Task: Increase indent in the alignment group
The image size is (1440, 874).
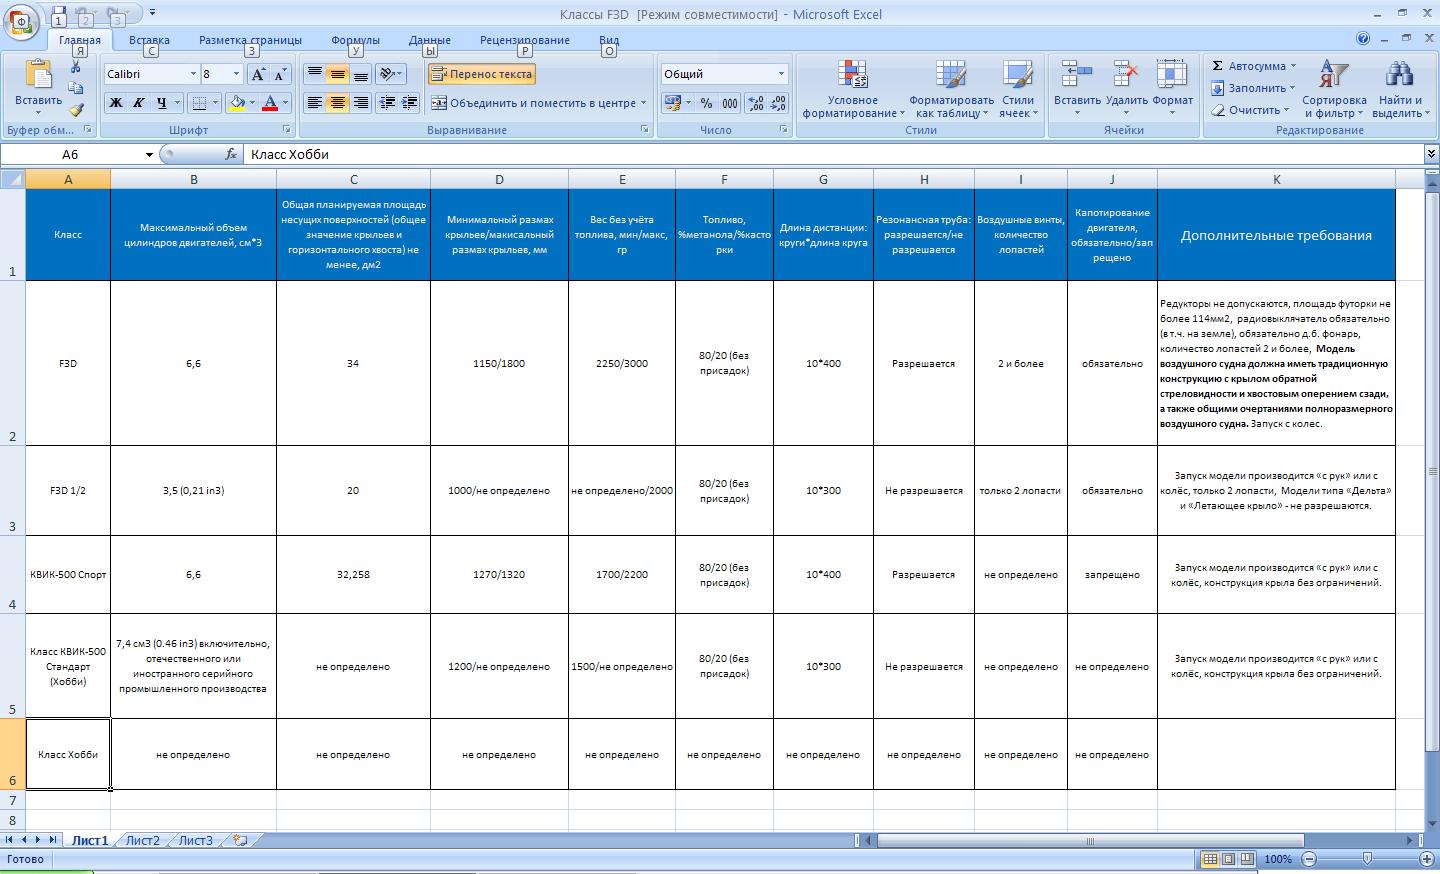Action: click(x=409, y=103)
